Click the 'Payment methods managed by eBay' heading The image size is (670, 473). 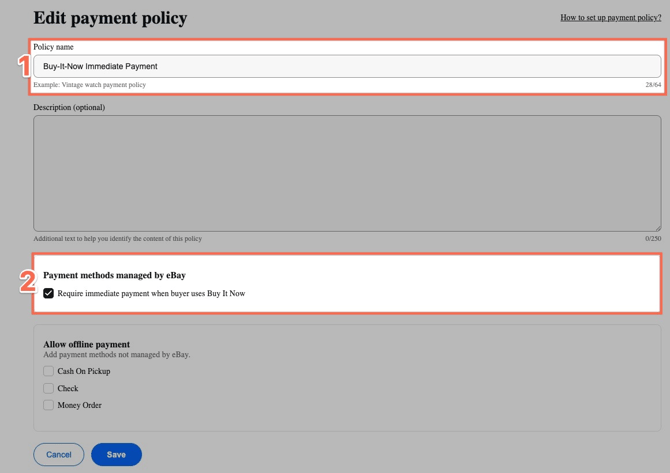coord(114,275)
